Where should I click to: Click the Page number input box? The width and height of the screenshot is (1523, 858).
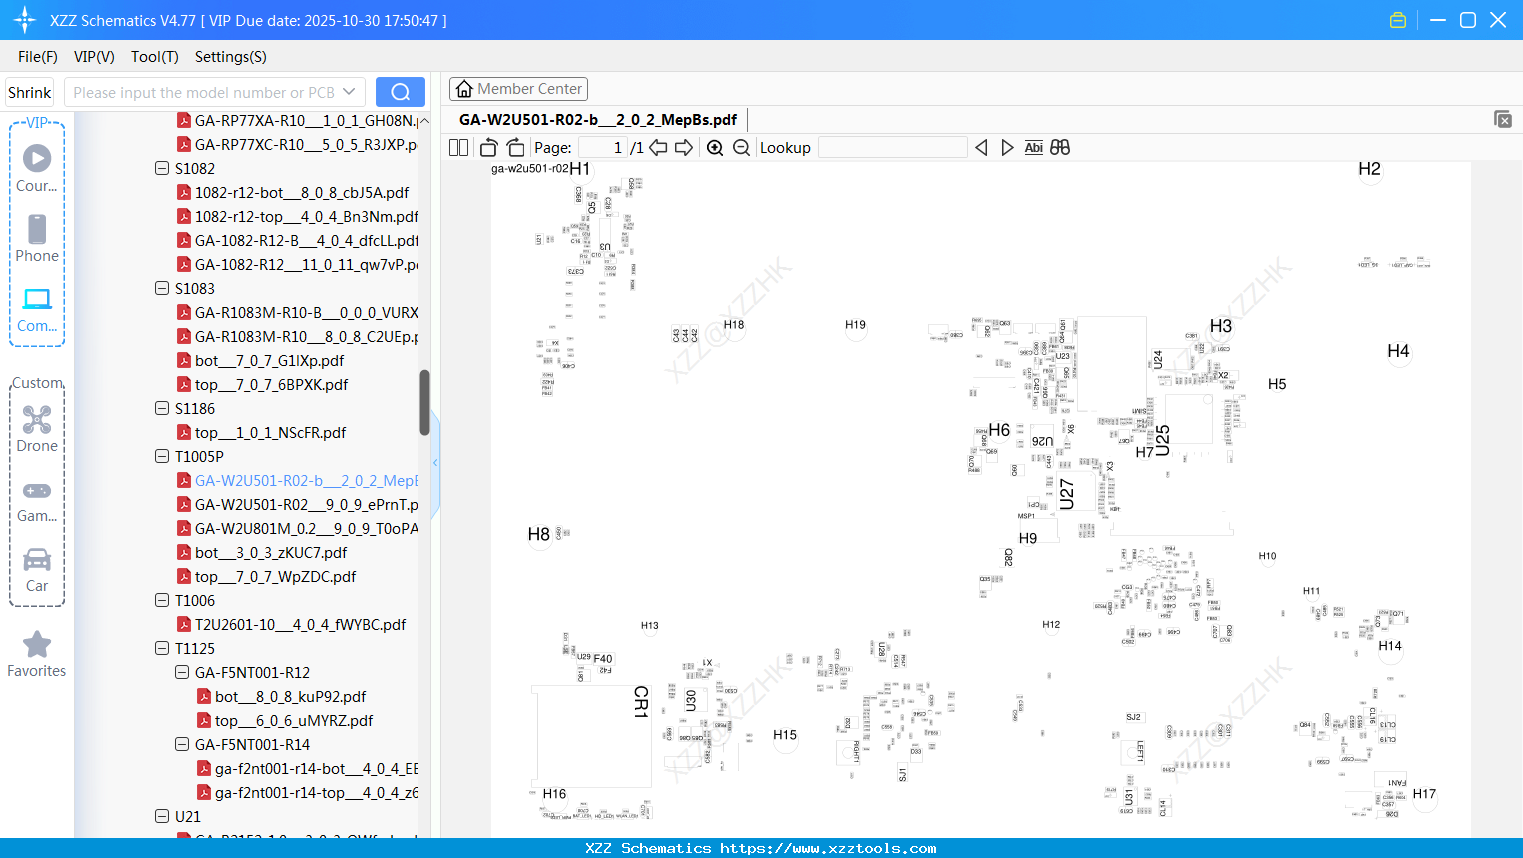click(603, 147)
